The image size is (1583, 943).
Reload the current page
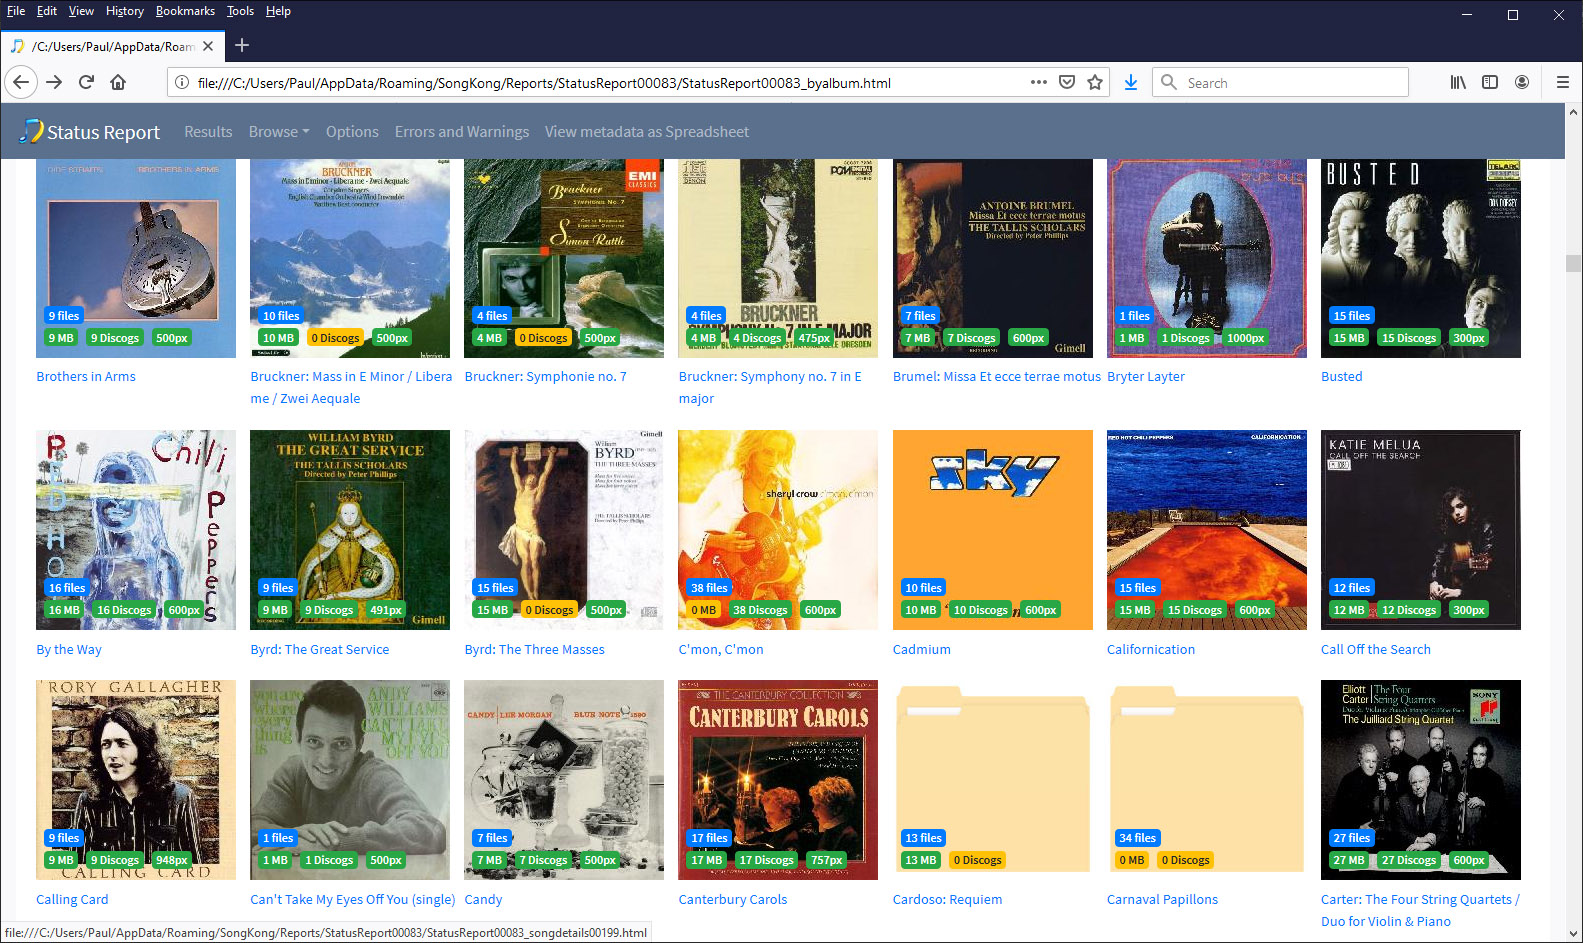pyautogui.click(x=86, y=82)
